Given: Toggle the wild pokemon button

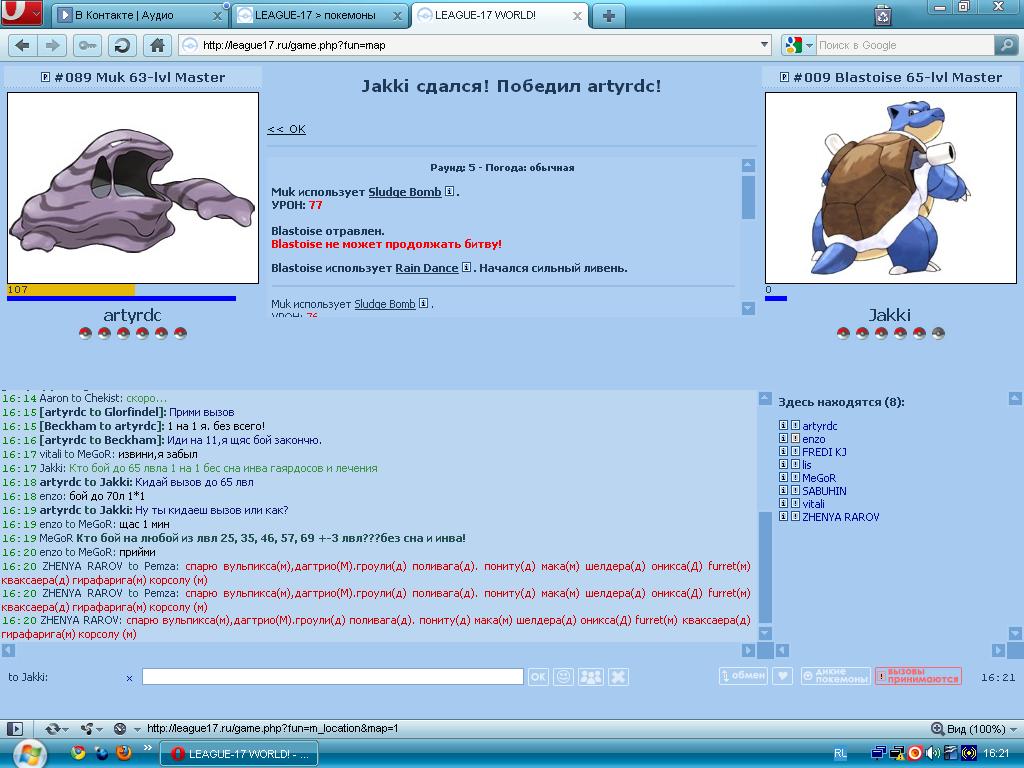Looking at the screenshot, I should 836,676.
